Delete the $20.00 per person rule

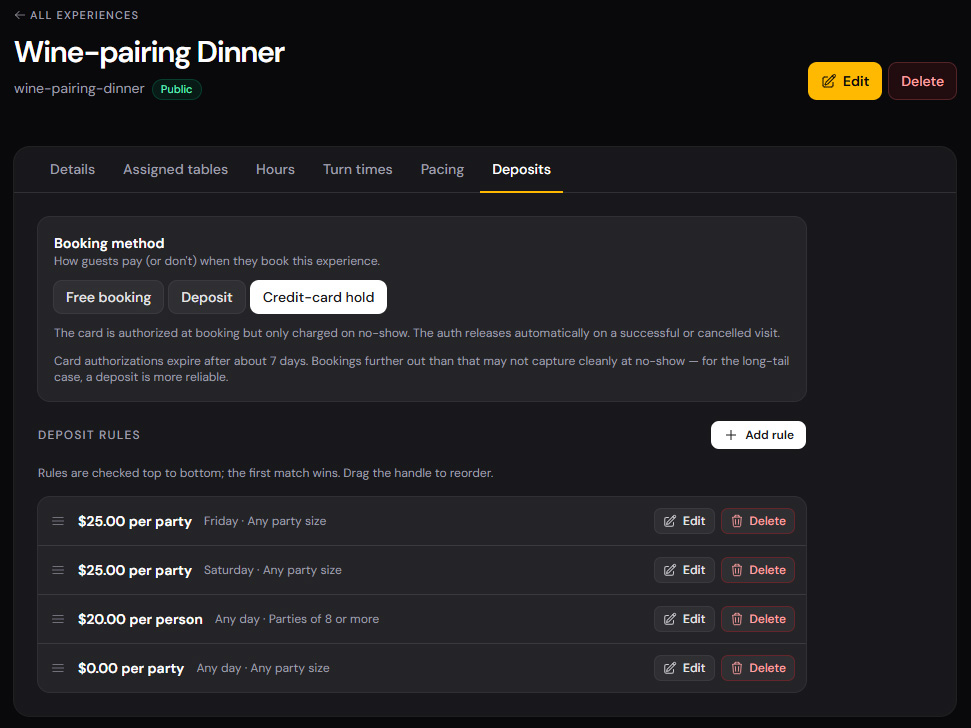coord(758,619)
